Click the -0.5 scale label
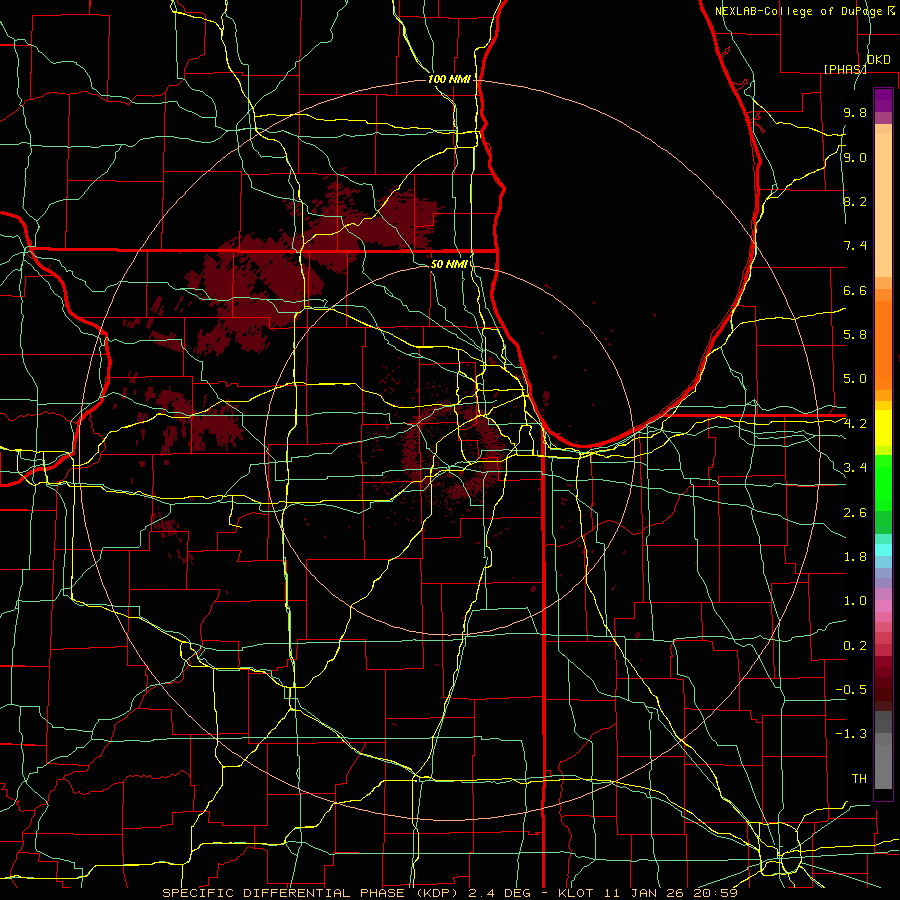 (851, 690)
